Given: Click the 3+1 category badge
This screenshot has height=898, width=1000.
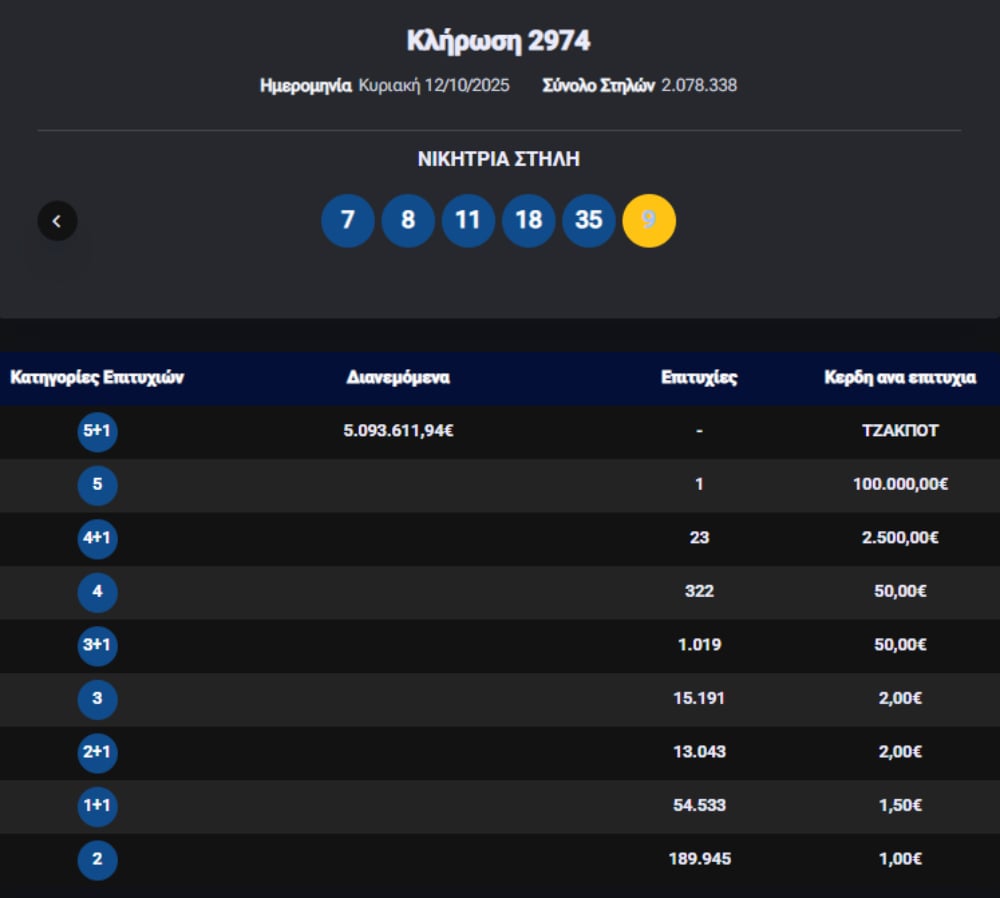Looking at the screenshot, I should pos(97,646).
